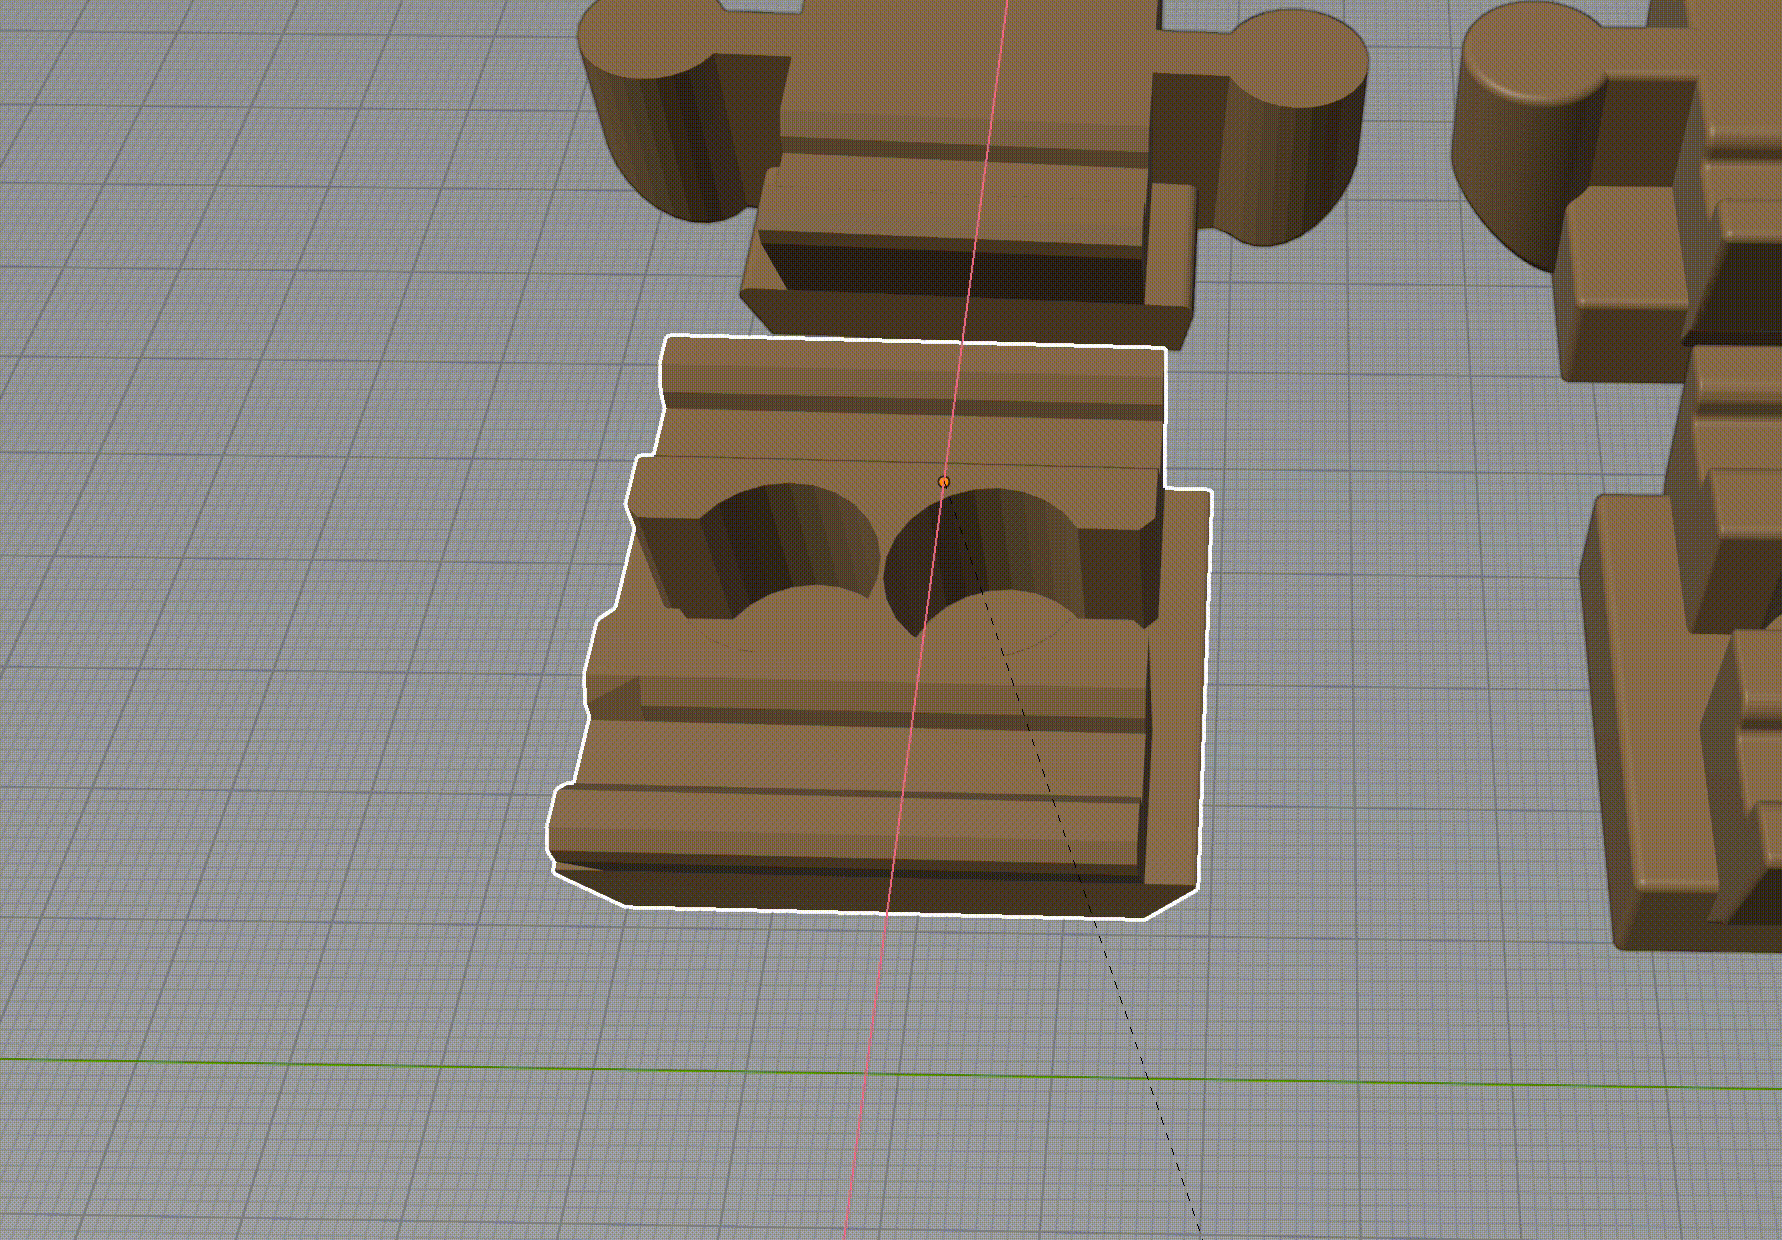Click the front bottom rail of outlined block
The width and height of the screenshot is (1782, 1240).
point(850,830)
